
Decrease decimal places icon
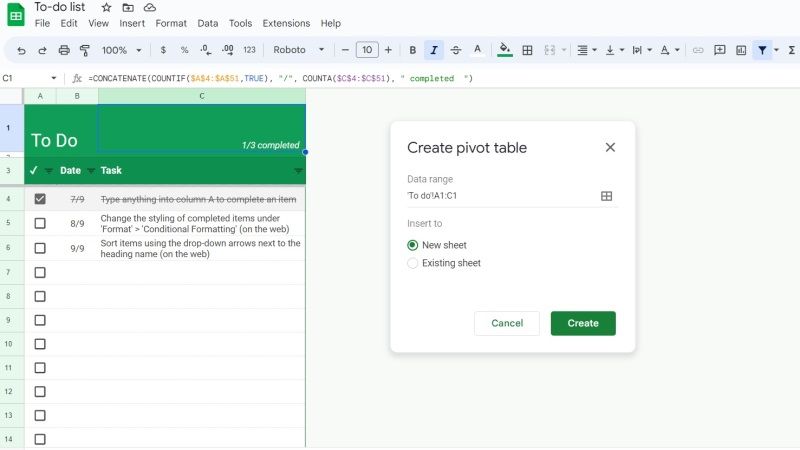[206, 50]
